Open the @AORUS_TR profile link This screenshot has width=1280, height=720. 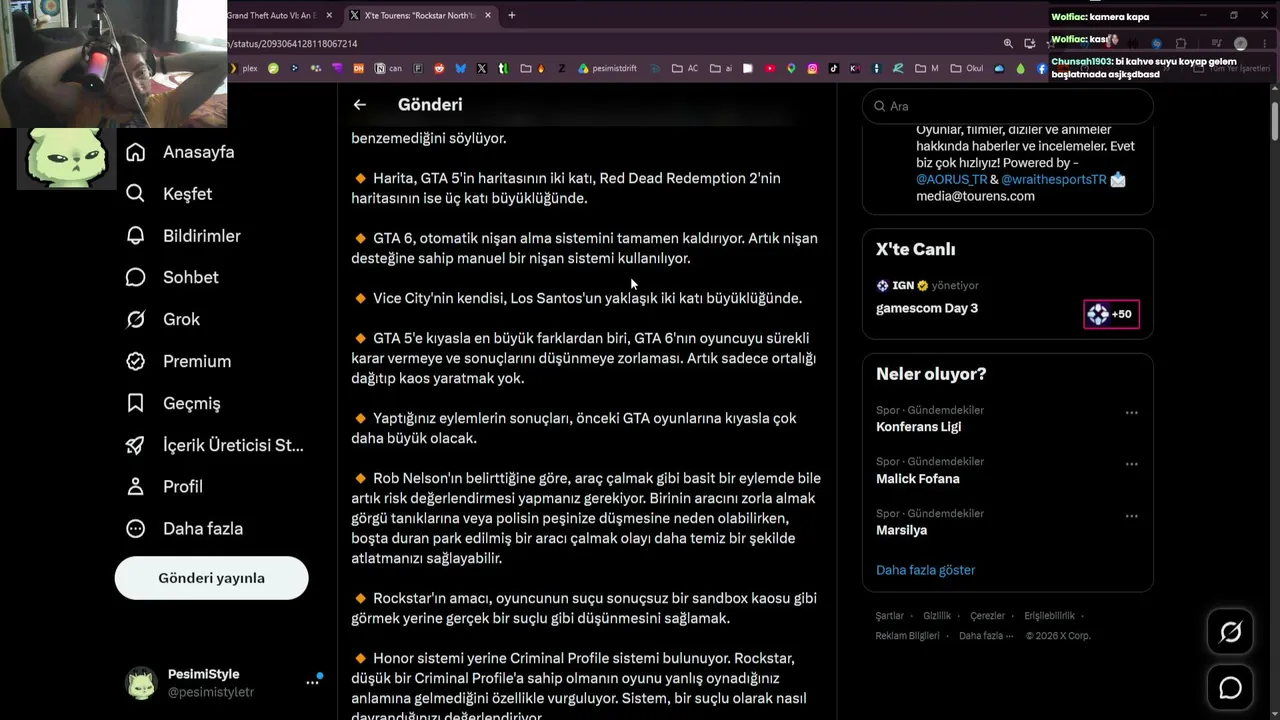point(951,179)
